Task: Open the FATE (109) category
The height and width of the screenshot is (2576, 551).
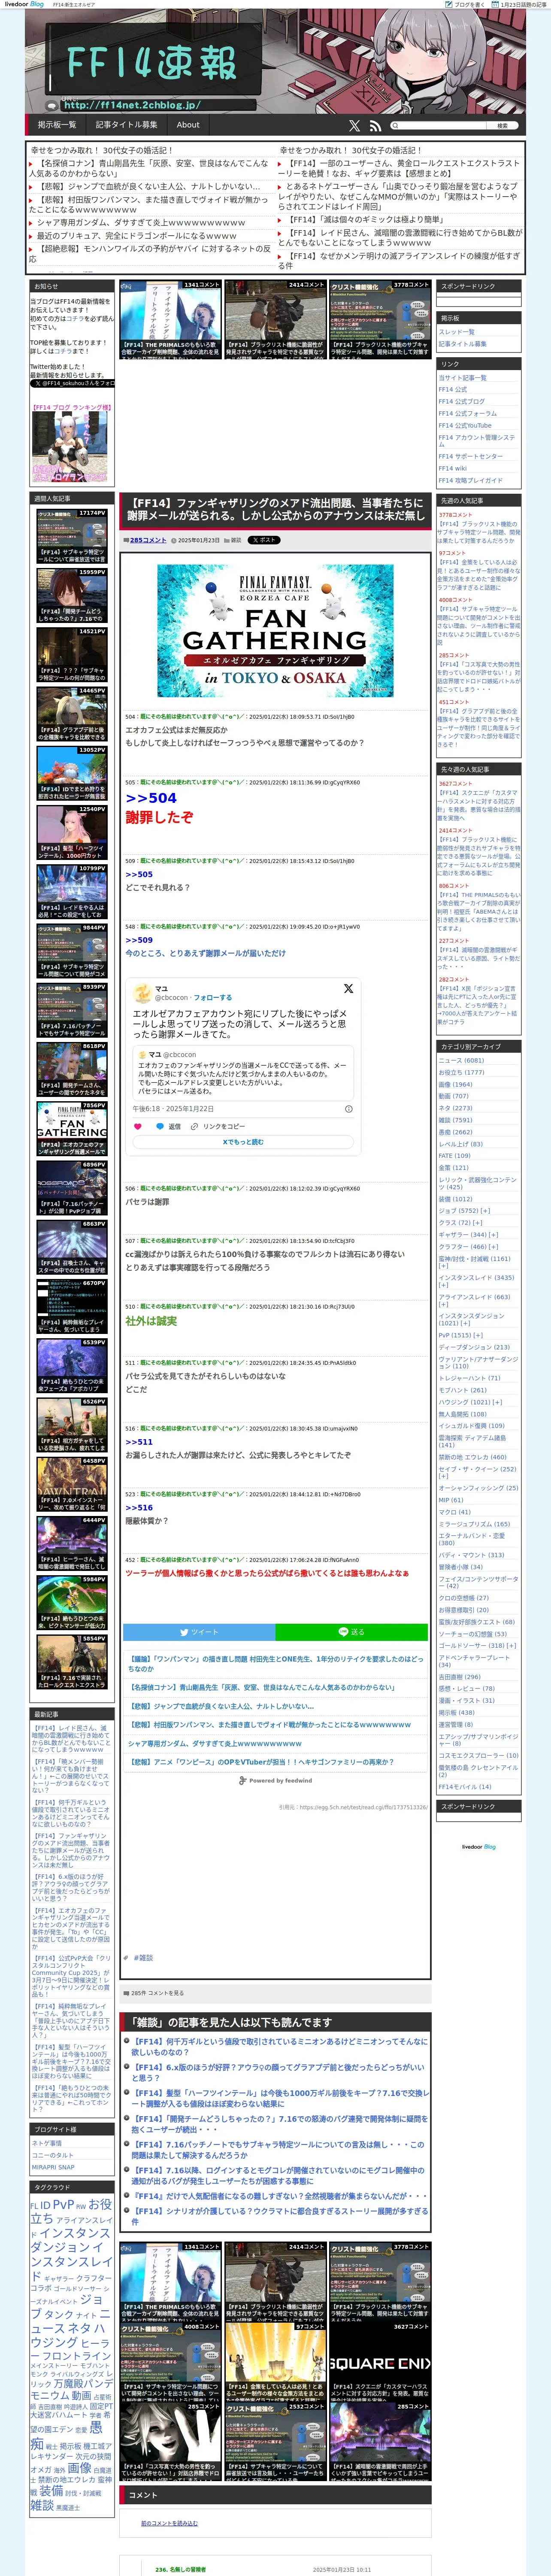Action: coord(454,1156)
